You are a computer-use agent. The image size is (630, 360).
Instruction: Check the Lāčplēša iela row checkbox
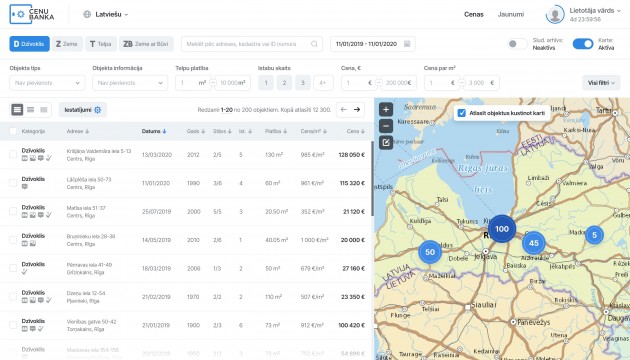(13, 183)
